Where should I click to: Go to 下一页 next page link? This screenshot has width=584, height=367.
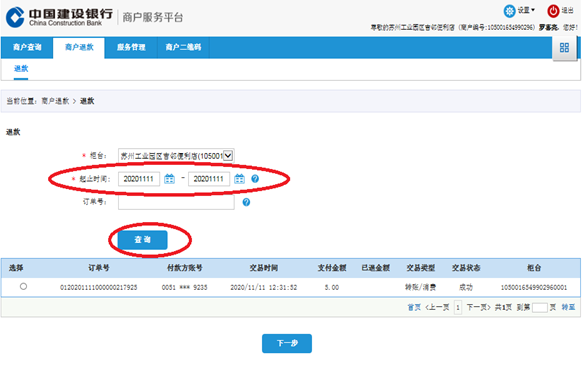479,307
